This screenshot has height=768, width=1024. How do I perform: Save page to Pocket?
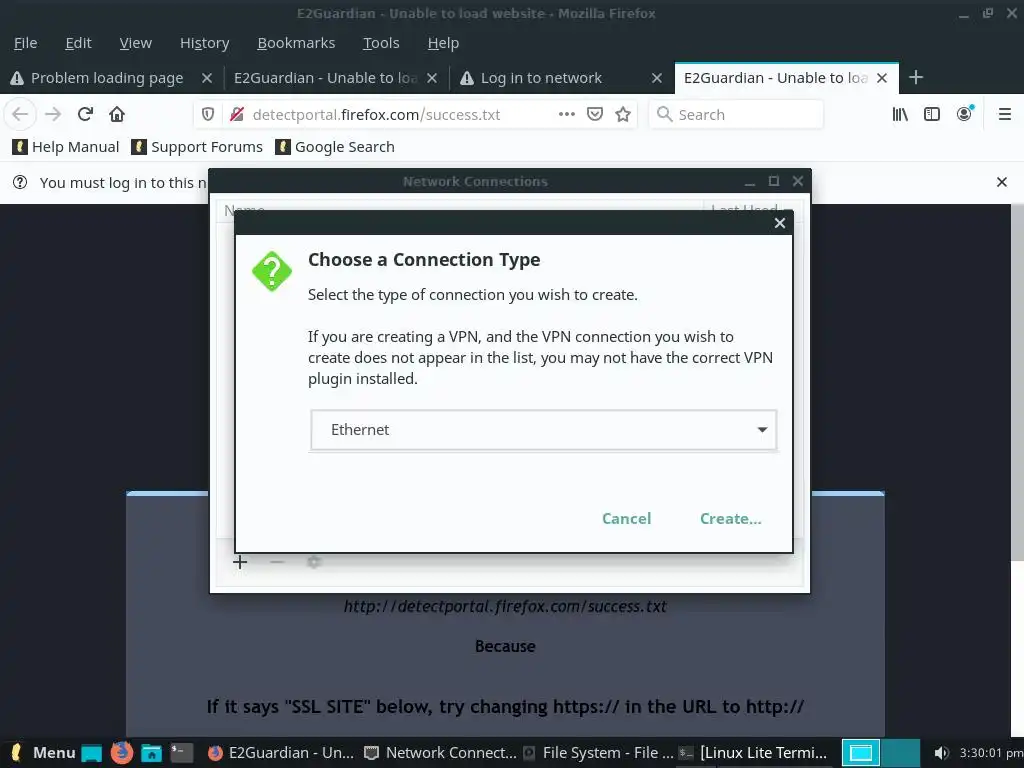pos(594,114)
